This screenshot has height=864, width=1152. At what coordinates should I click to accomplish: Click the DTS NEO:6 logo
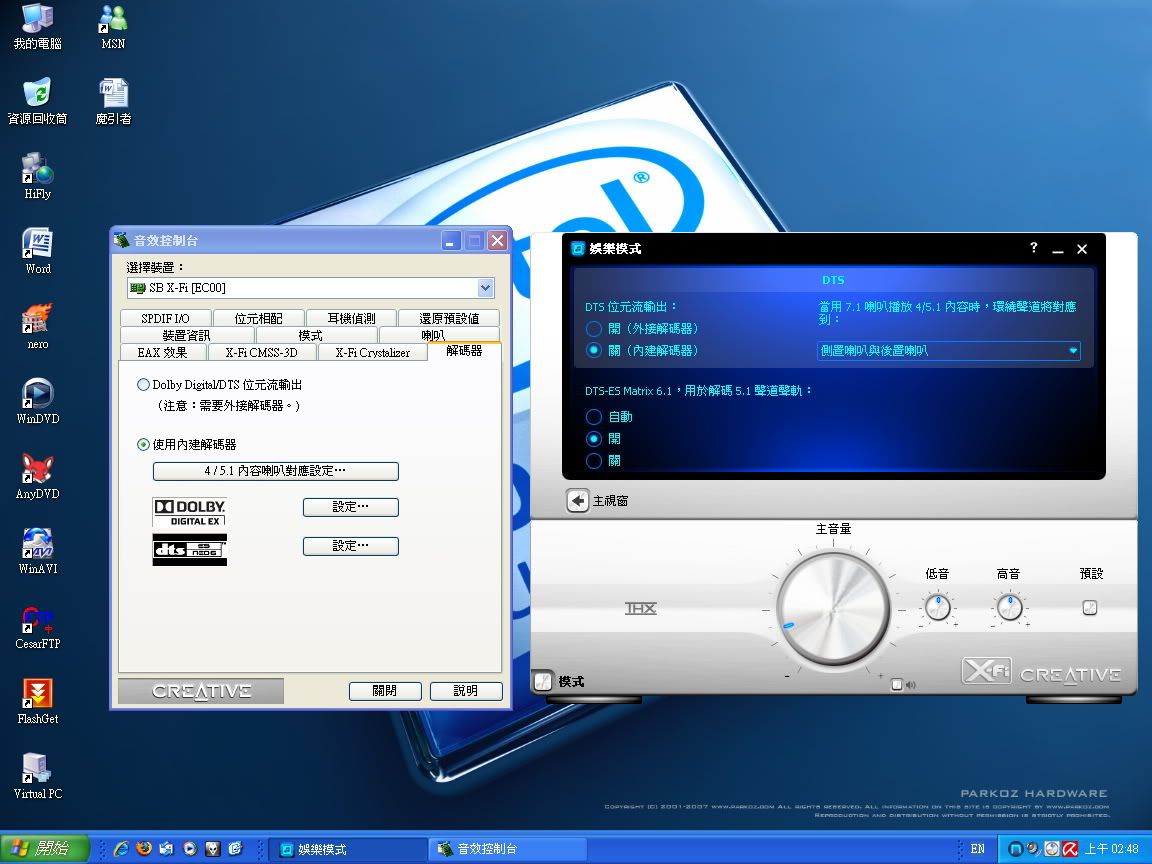[x=190, y=550]
